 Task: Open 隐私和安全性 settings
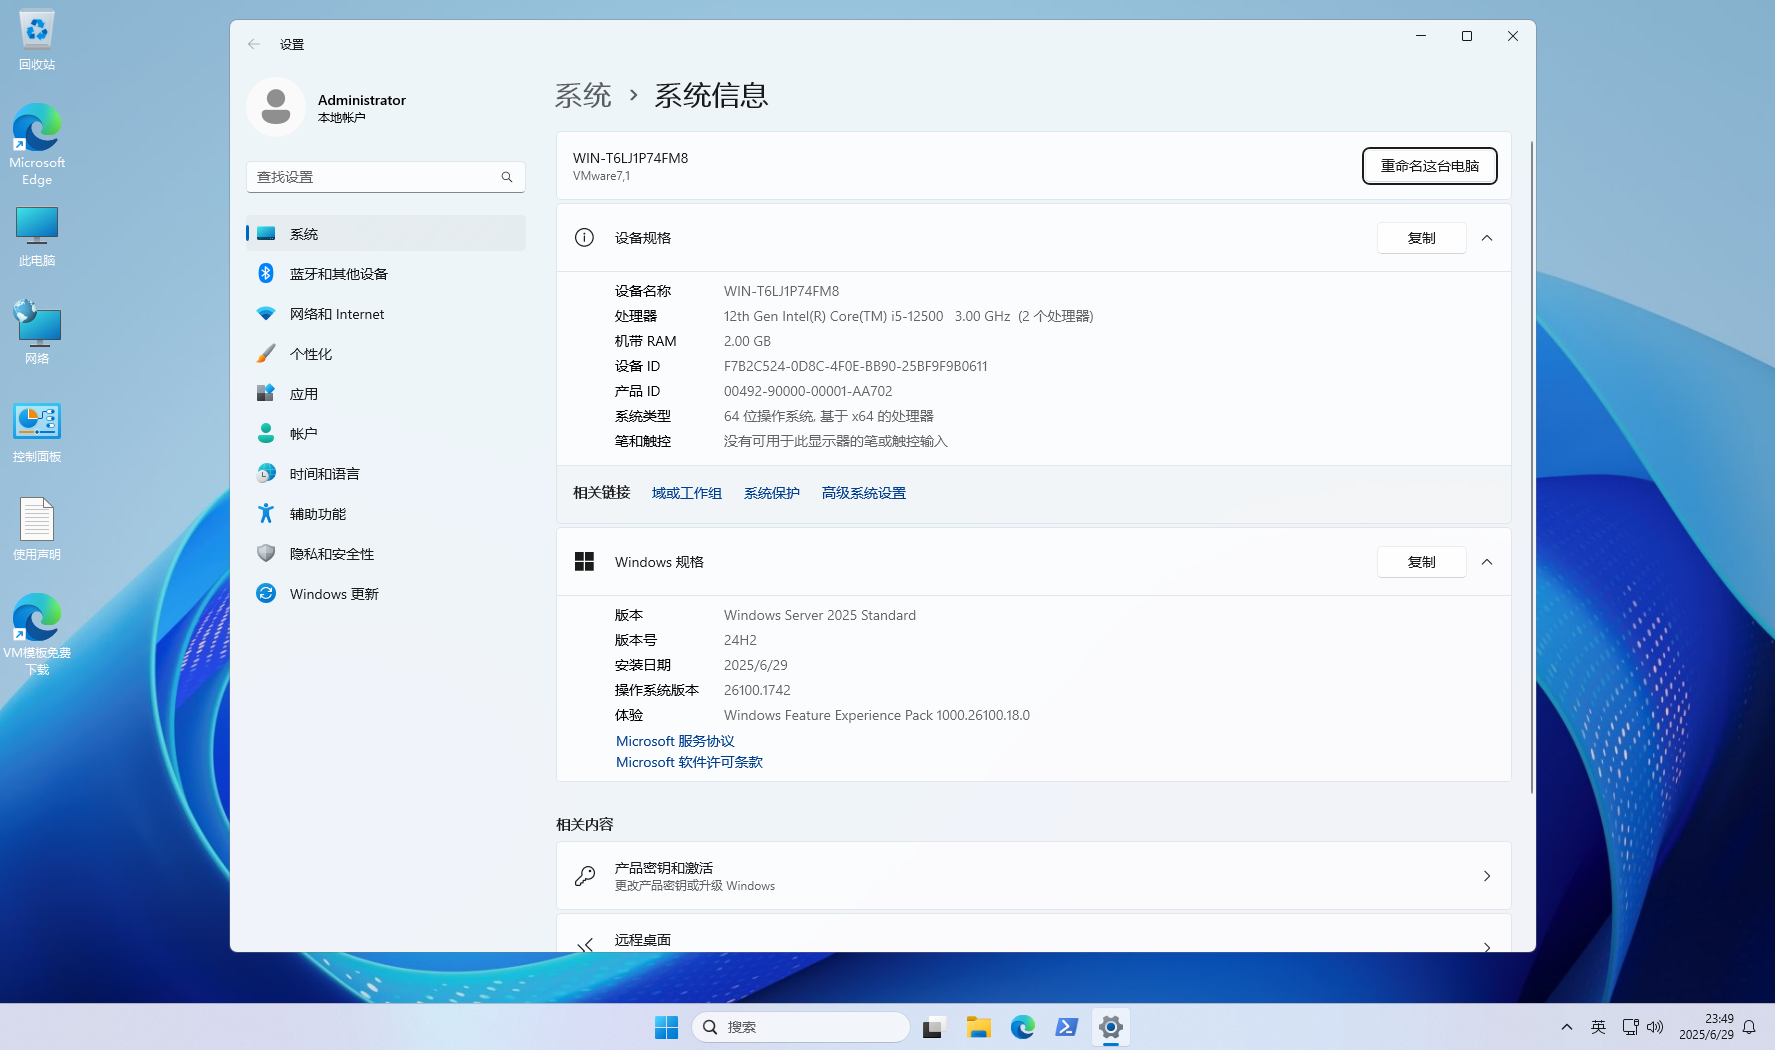click(x=386, y=554)
